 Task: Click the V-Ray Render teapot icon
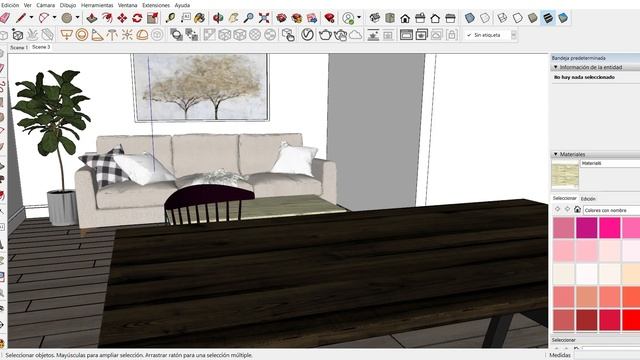[x=325, y=35]
